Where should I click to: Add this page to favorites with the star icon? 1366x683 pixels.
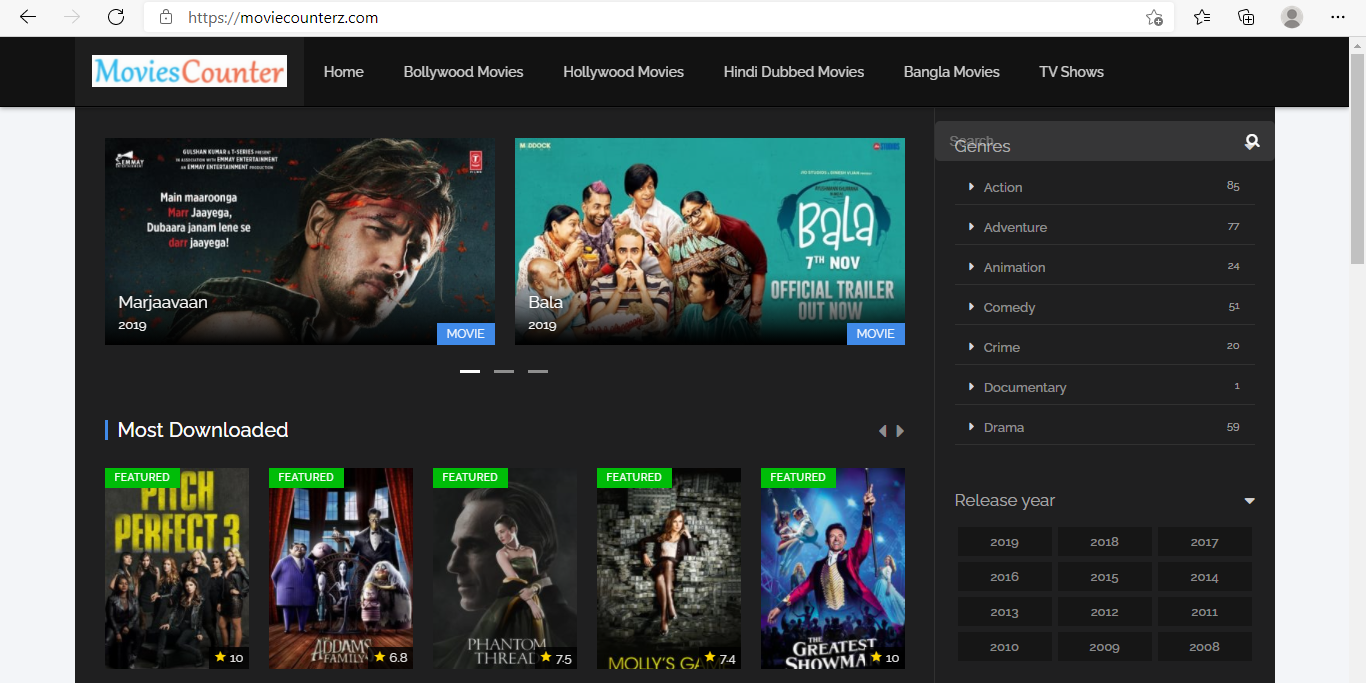coord(1154,17)
